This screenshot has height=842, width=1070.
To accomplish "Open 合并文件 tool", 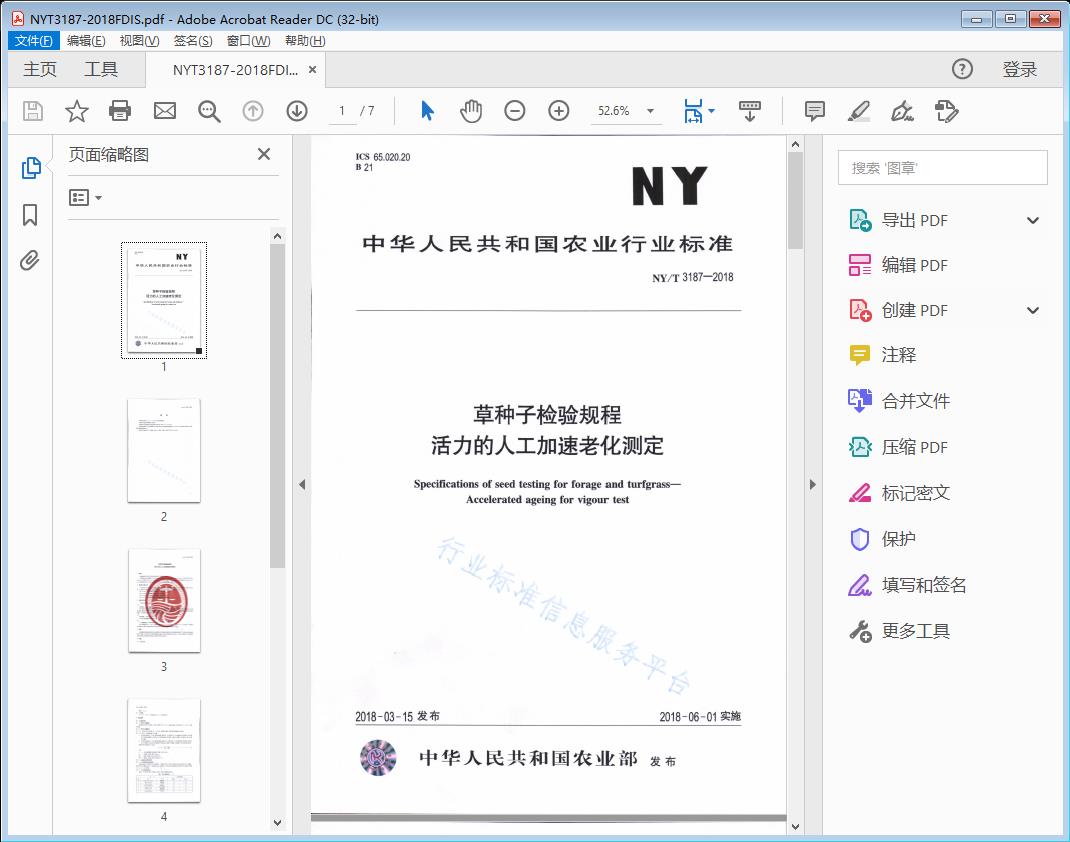I will pyautogui.click(x=915, y=401).
